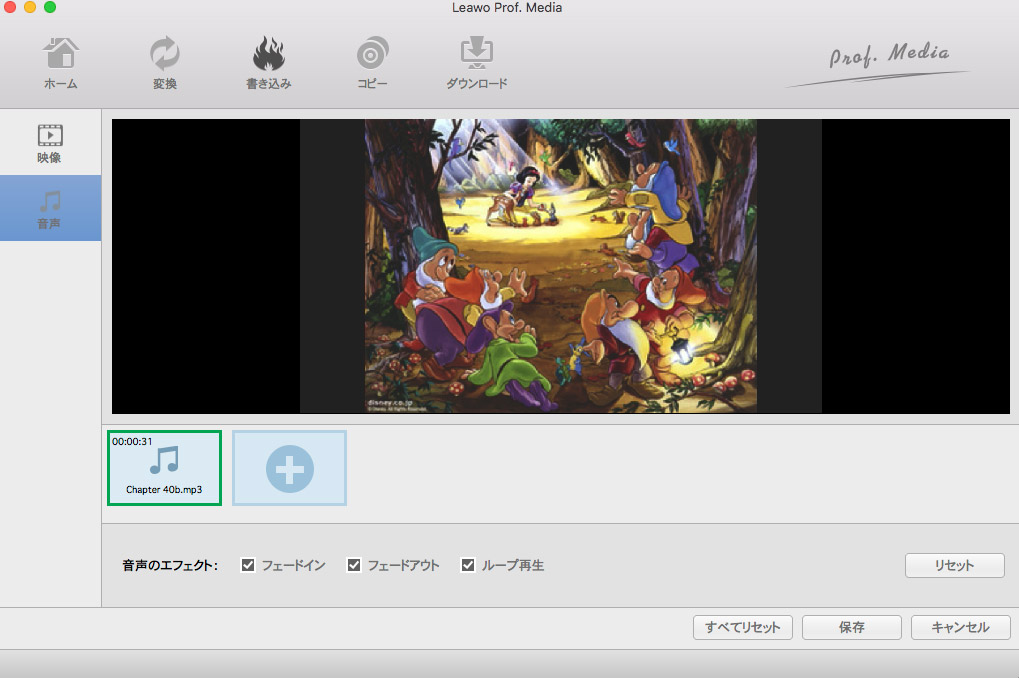Disable the ループ再生 loop checkbox
Viewport: 1019px width, 678px height.
[x=467, y=565]
